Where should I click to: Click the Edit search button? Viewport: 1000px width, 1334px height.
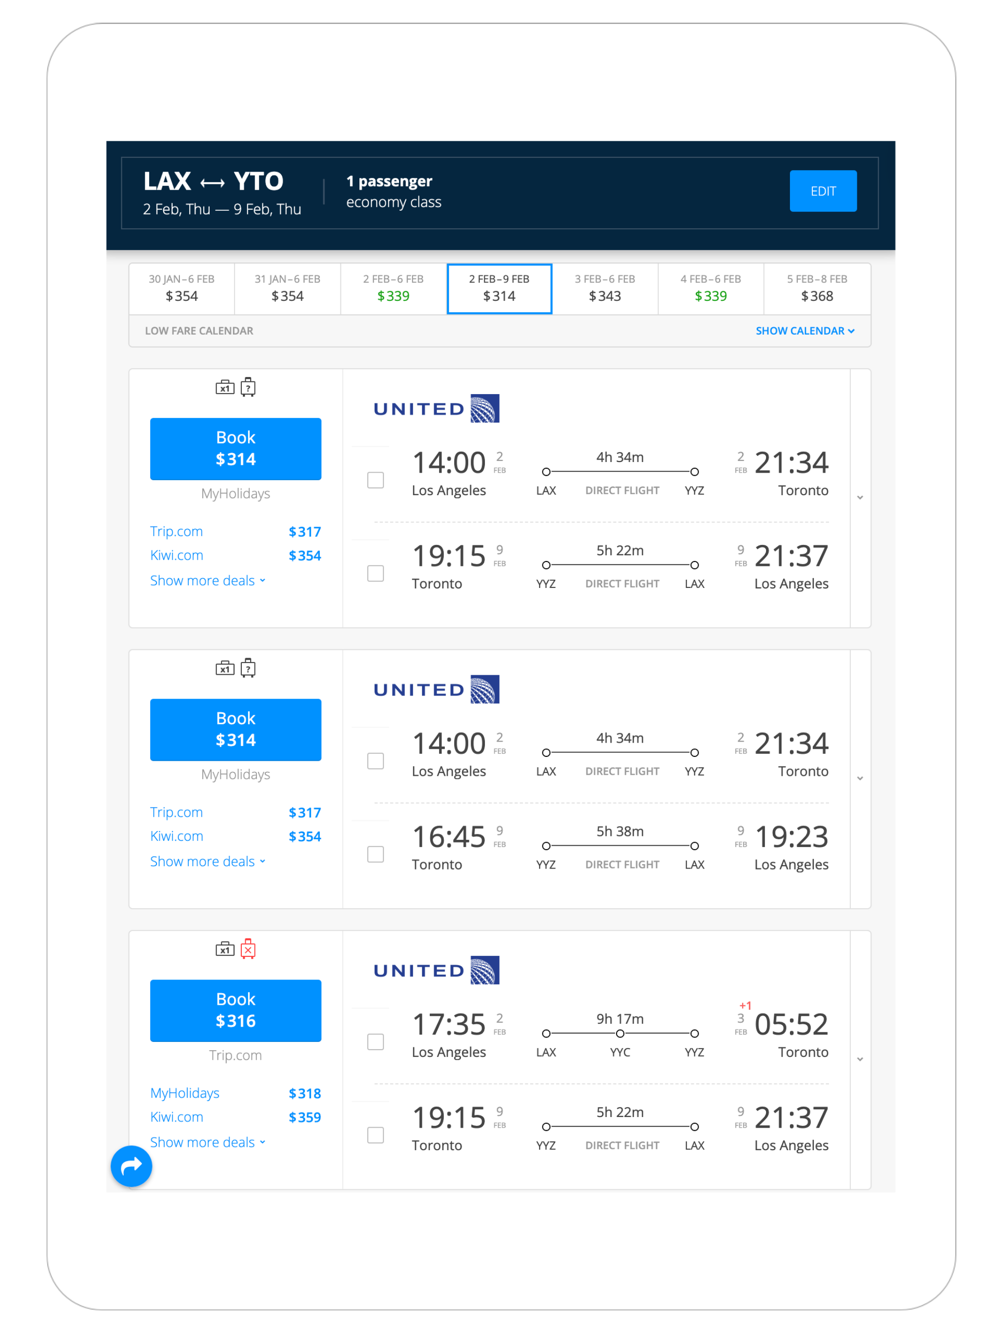823,191
